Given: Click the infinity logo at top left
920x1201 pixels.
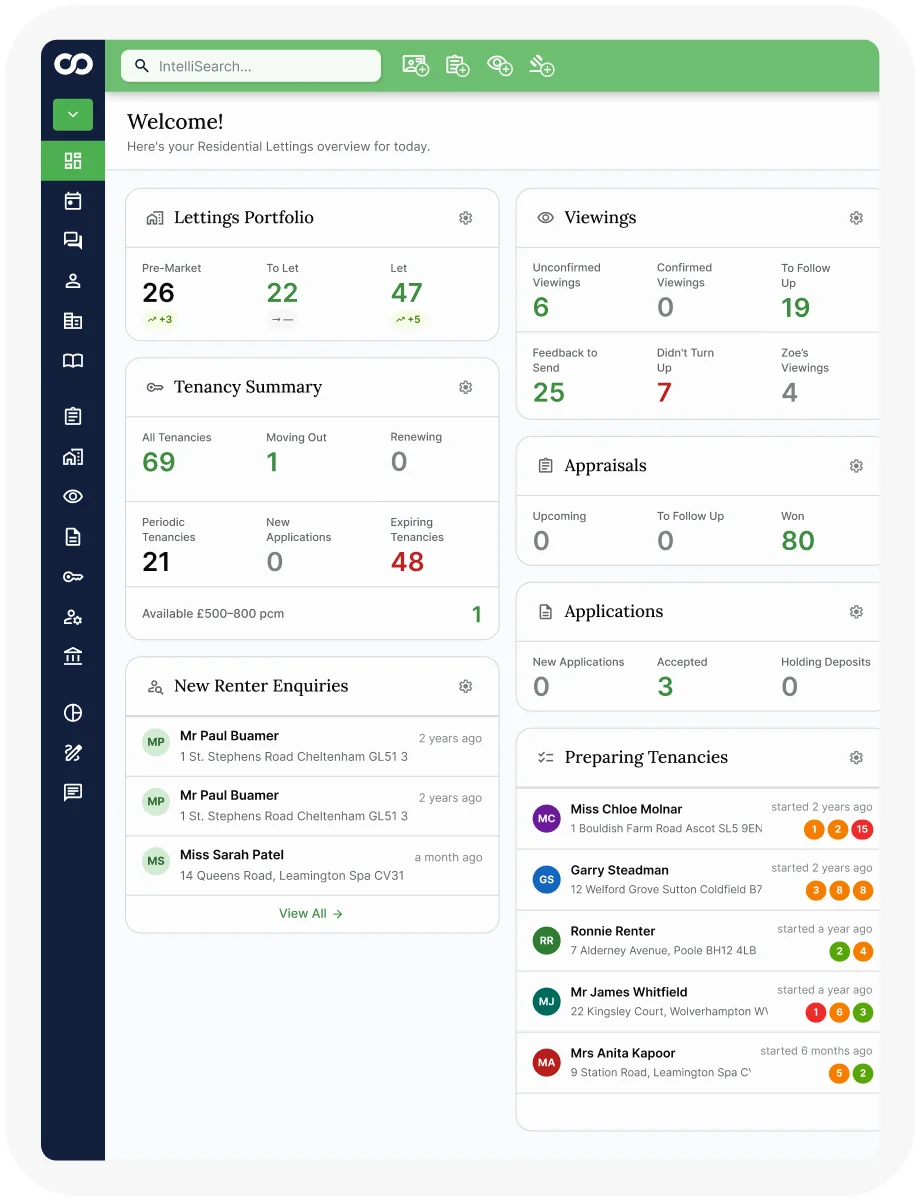Looking at the screenshot, I should pyautogui.click(x=73, y=65).
